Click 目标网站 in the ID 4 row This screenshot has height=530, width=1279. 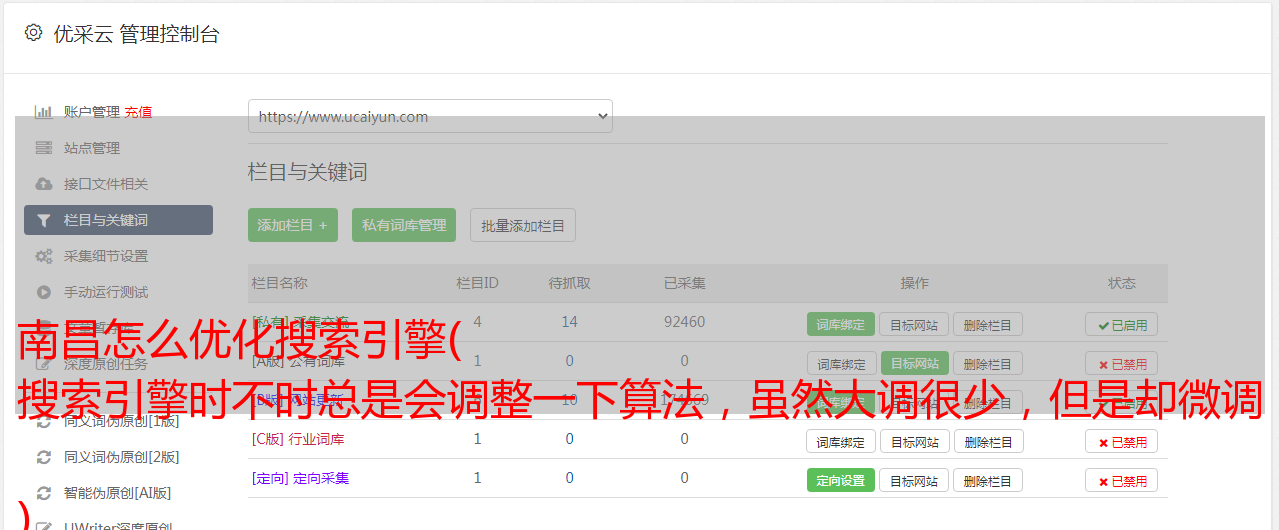[x=915, y=324]
